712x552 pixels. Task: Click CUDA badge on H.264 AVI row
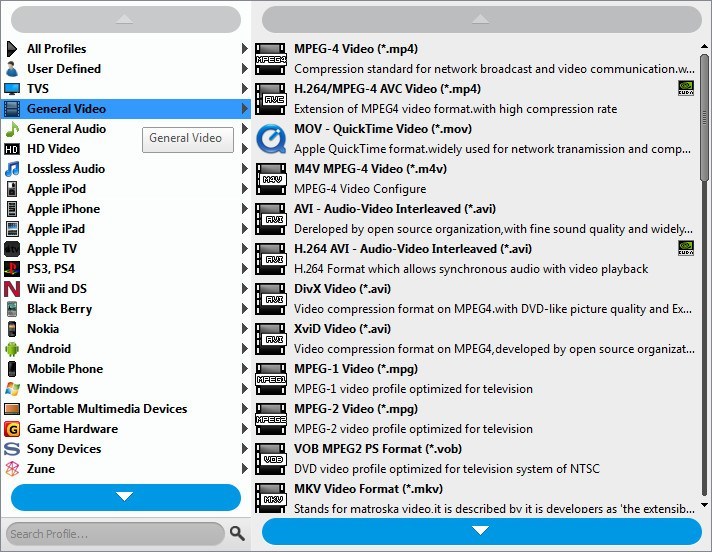pos(686,248)
